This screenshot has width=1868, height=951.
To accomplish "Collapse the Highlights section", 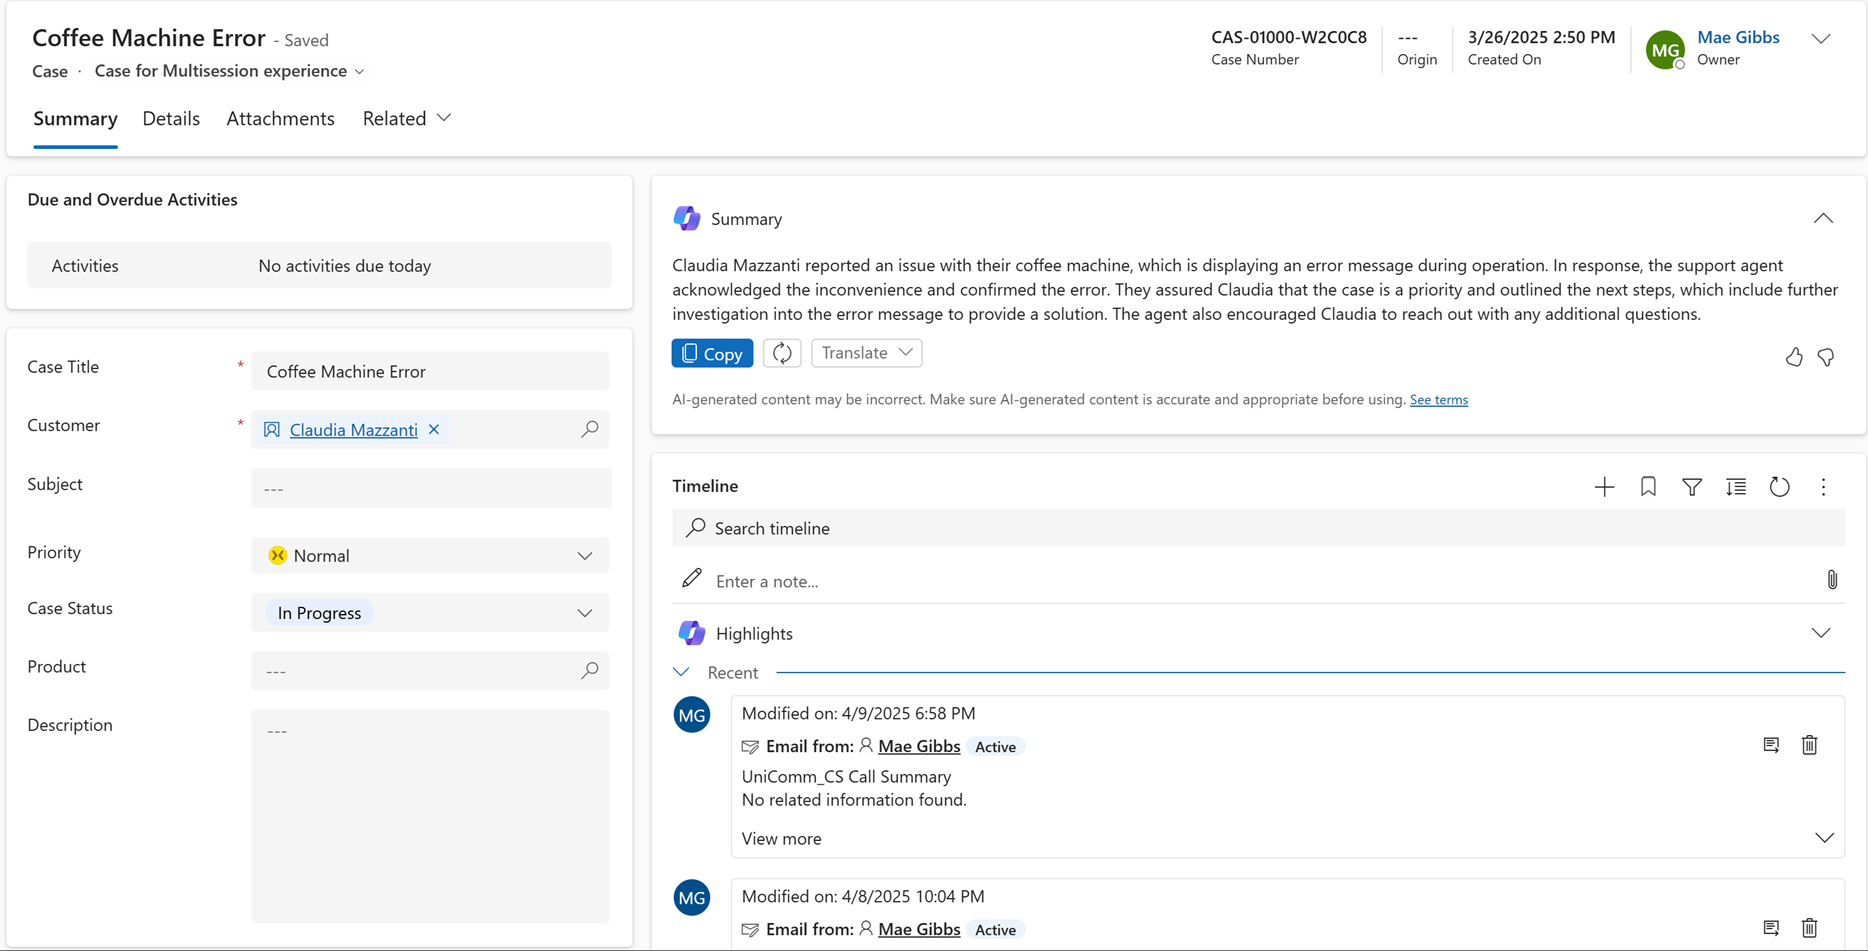I will 1820,632.
